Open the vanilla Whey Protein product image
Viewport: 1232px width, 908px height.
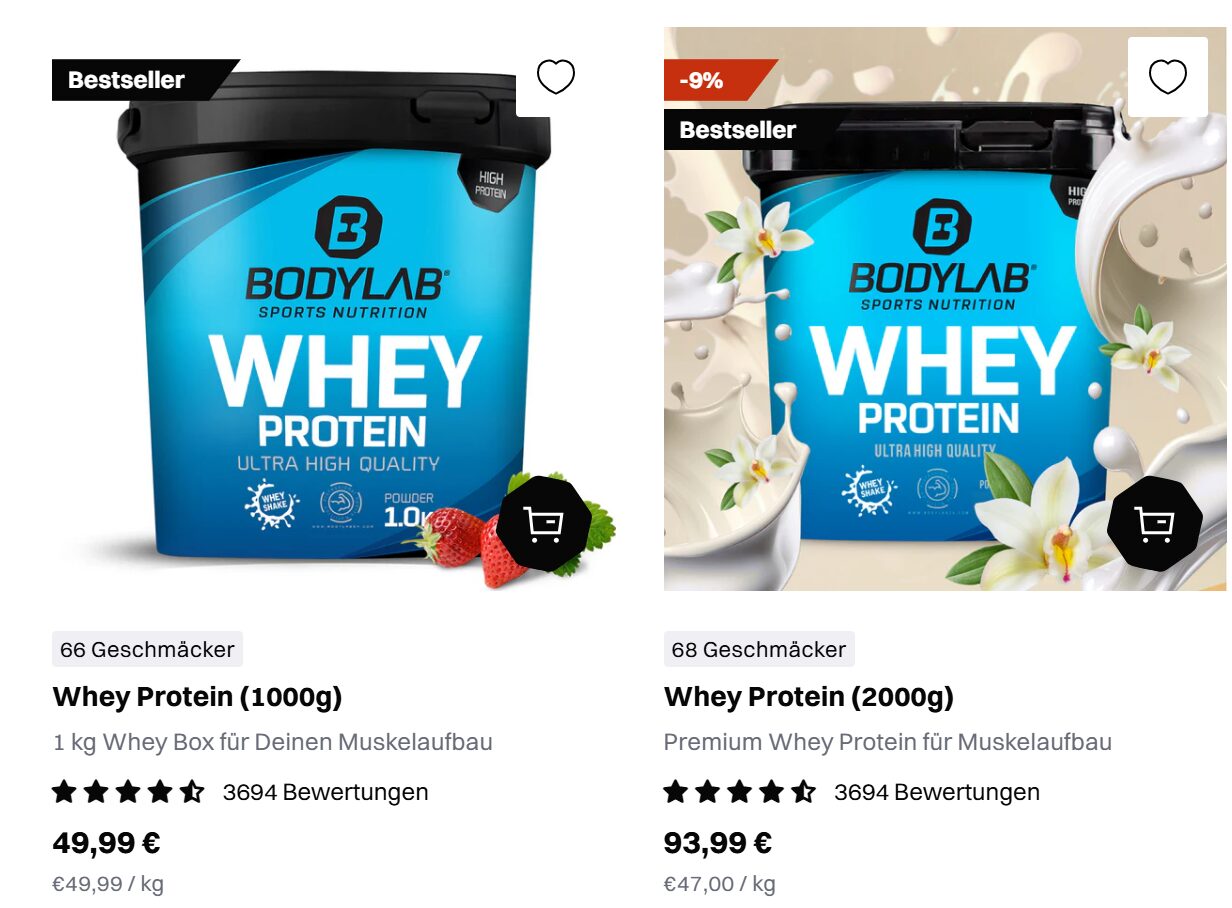(x=945, y=309)
